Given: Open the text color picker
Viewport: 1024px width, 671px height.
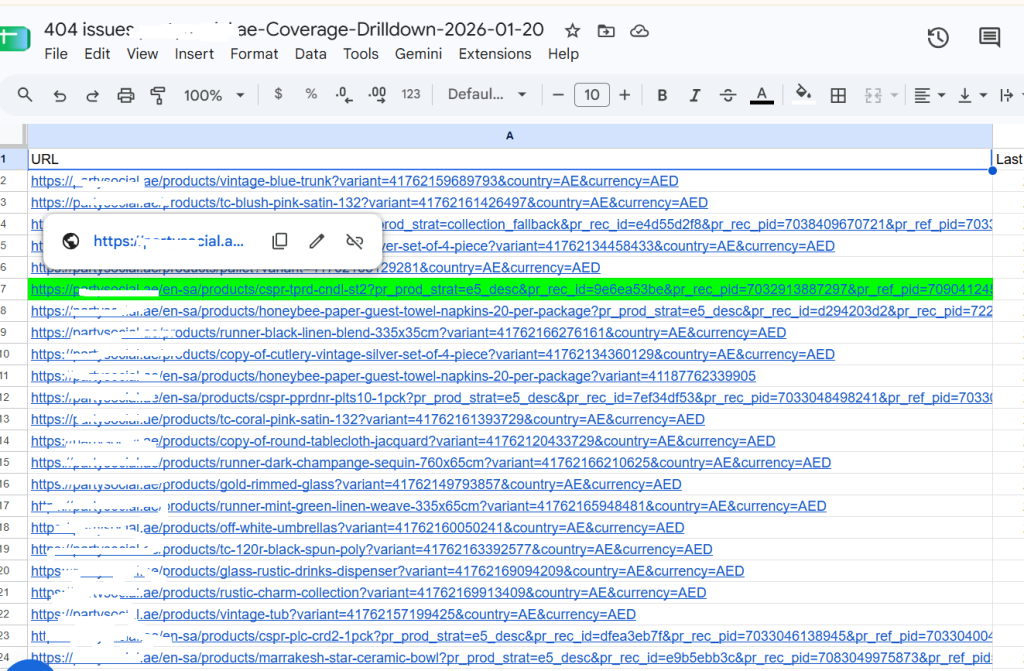Looking at the screenshot, I should [x=761, y=95].
